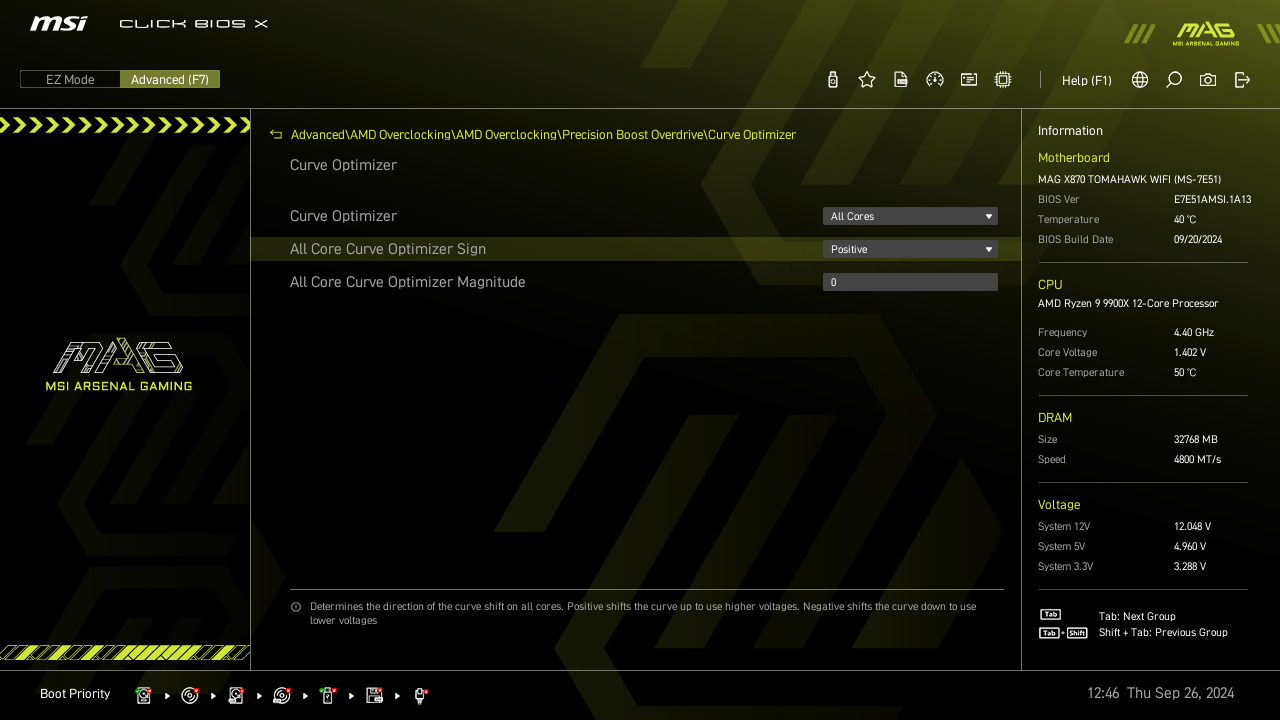Open the Hardware Monitor gauge icon
The image size is (1280, 720).
934,79
